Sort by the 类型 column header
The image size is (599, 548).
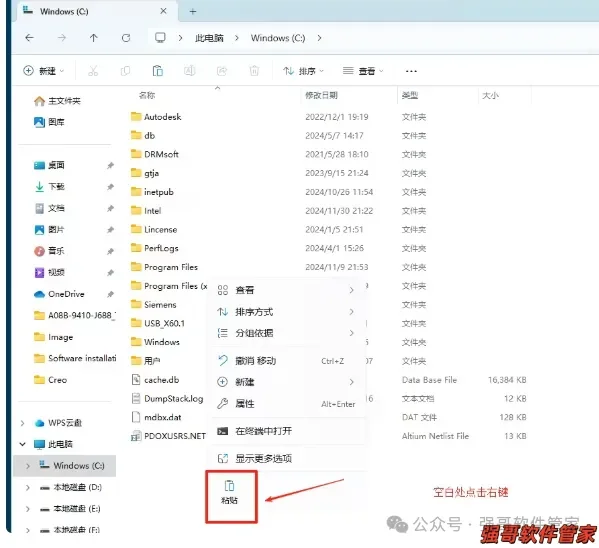(x=410, y=95)
